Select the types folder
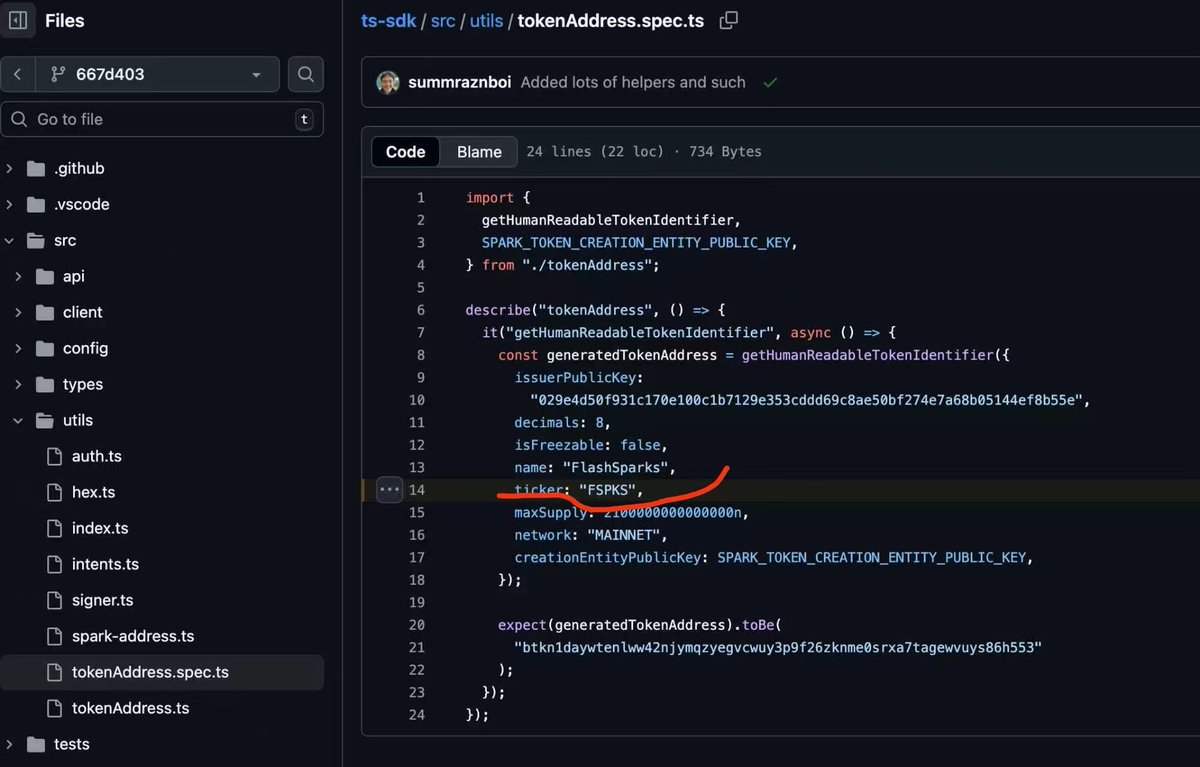Viewport: 1200px width, 767px height. [x=83, y=385]
